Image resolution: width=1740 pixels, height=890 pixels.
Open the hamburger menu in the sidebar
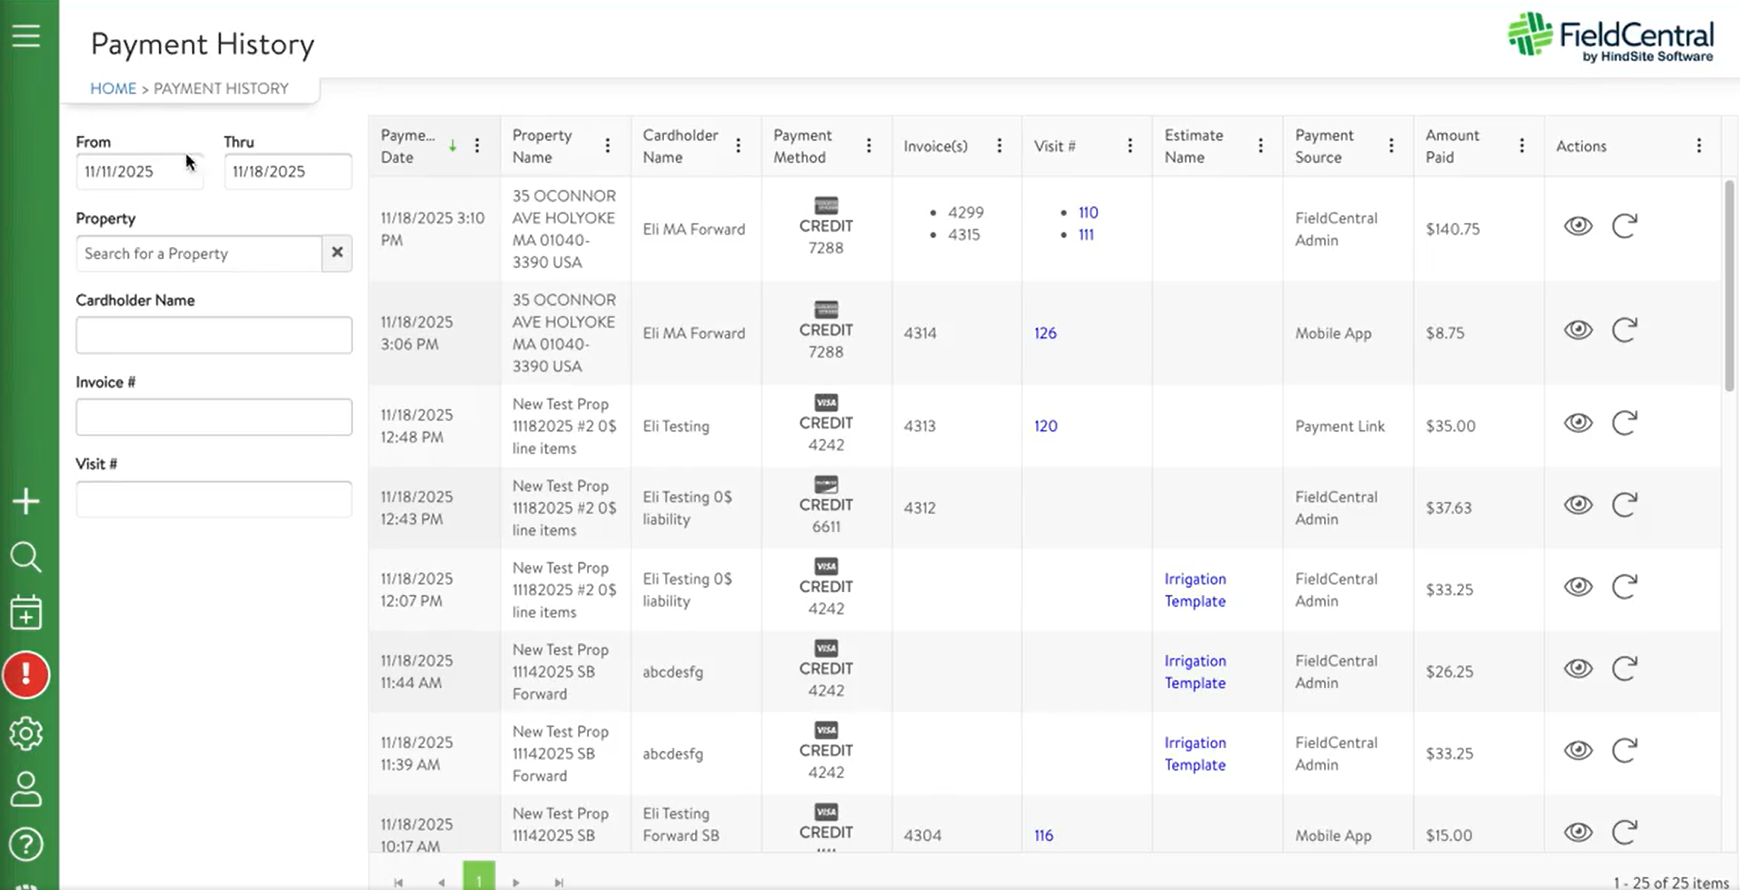point(26,36)
